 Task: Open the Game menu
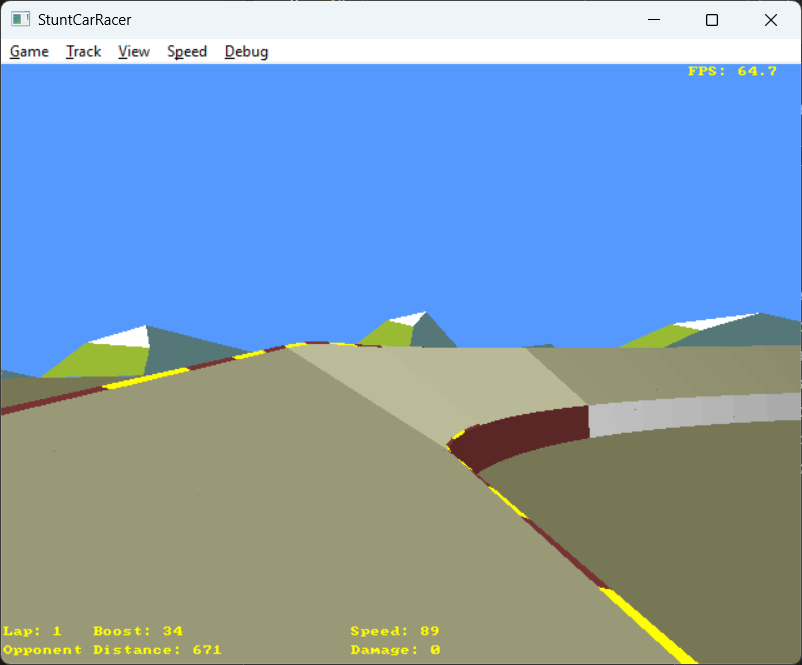point(29,52)
